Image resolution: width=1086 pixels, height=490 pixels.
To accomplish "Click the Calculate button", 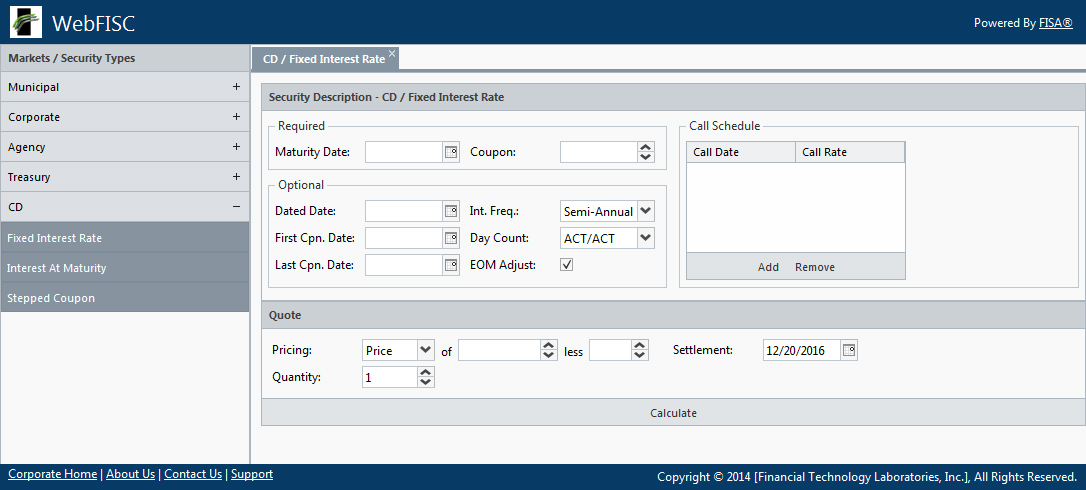I will point(673,413).
